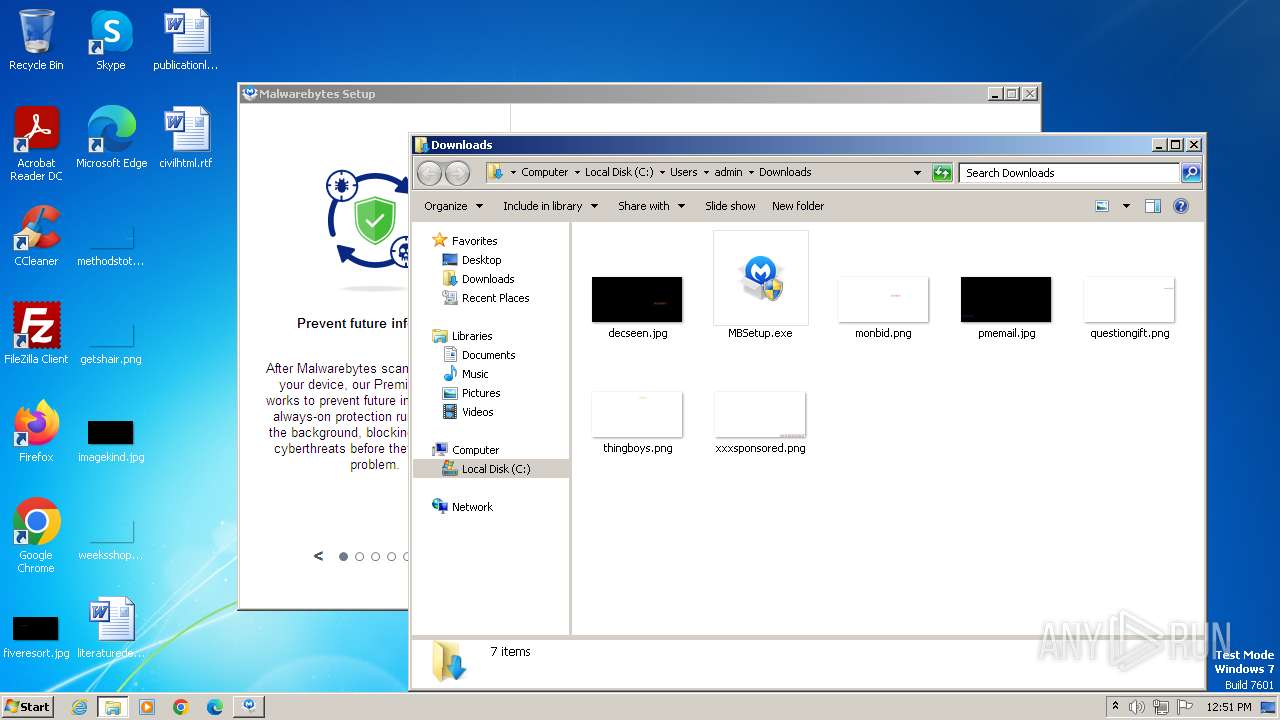Expand view options dropdown arrow
Viewport: 1280px width, 720px height.
pos(1126,206)
